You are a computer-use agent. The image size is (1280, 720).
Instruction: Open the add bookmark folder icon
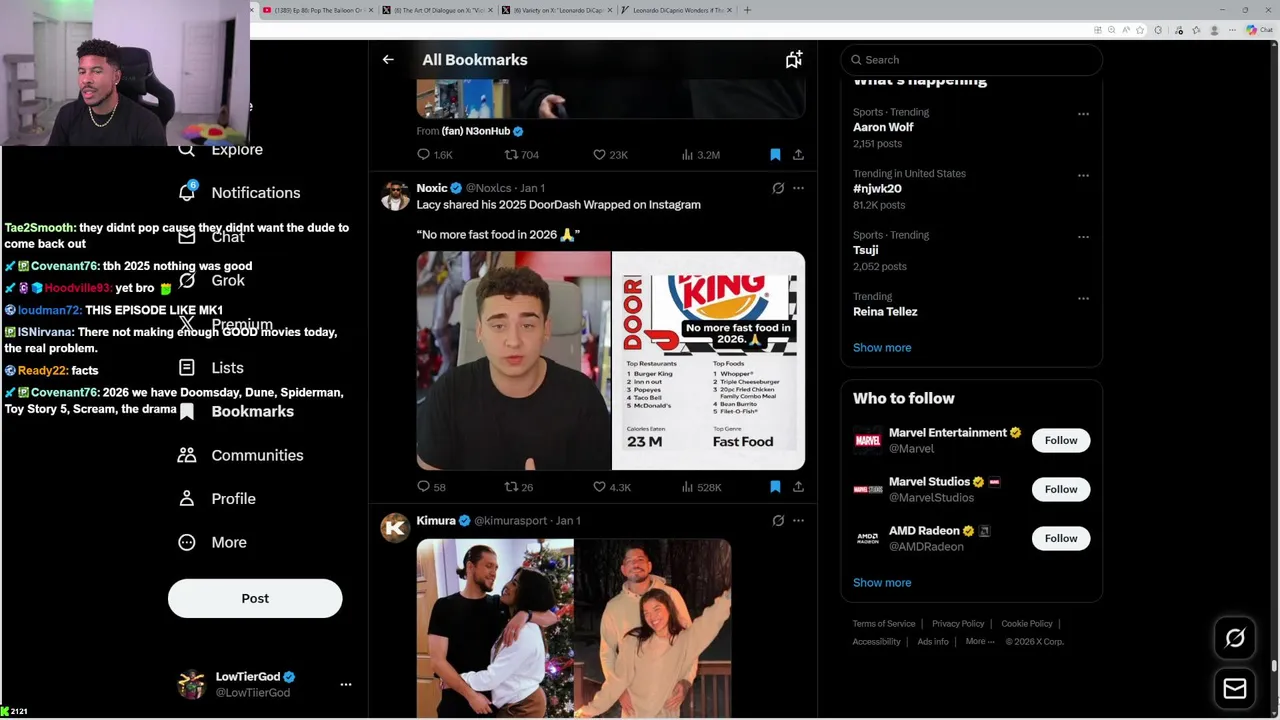click(x=793, y=60)
